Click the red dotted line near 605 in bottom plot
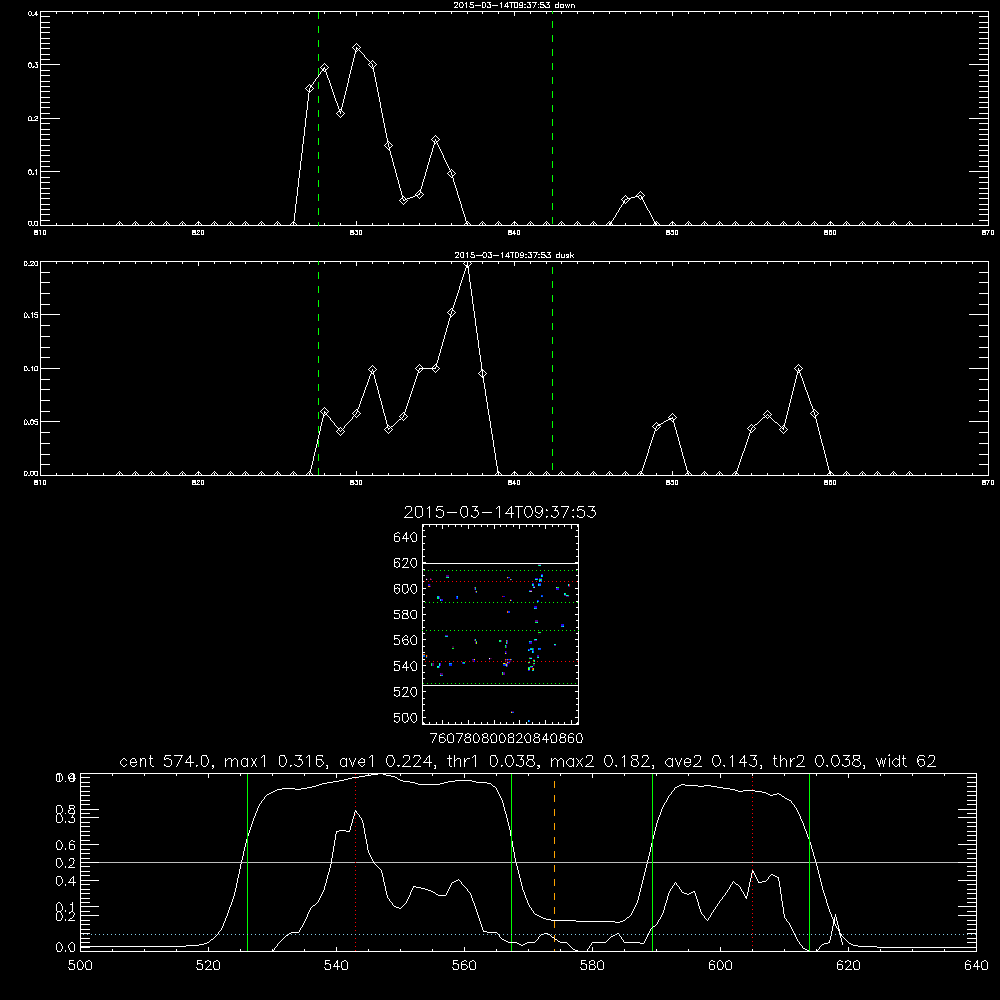The height and width of the screenshot is (1000, 1000). (x=753, y=861)
